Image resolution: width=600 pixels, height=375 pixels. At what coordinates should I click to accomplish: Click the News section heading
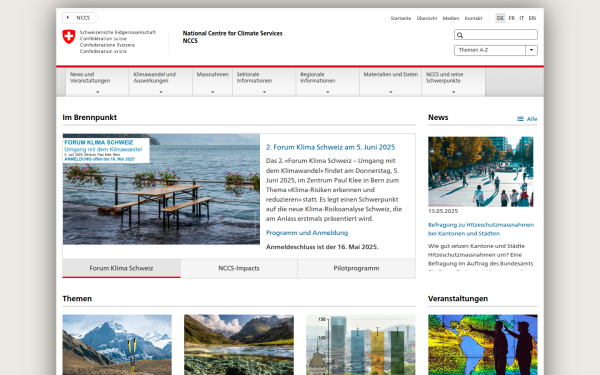438,117
